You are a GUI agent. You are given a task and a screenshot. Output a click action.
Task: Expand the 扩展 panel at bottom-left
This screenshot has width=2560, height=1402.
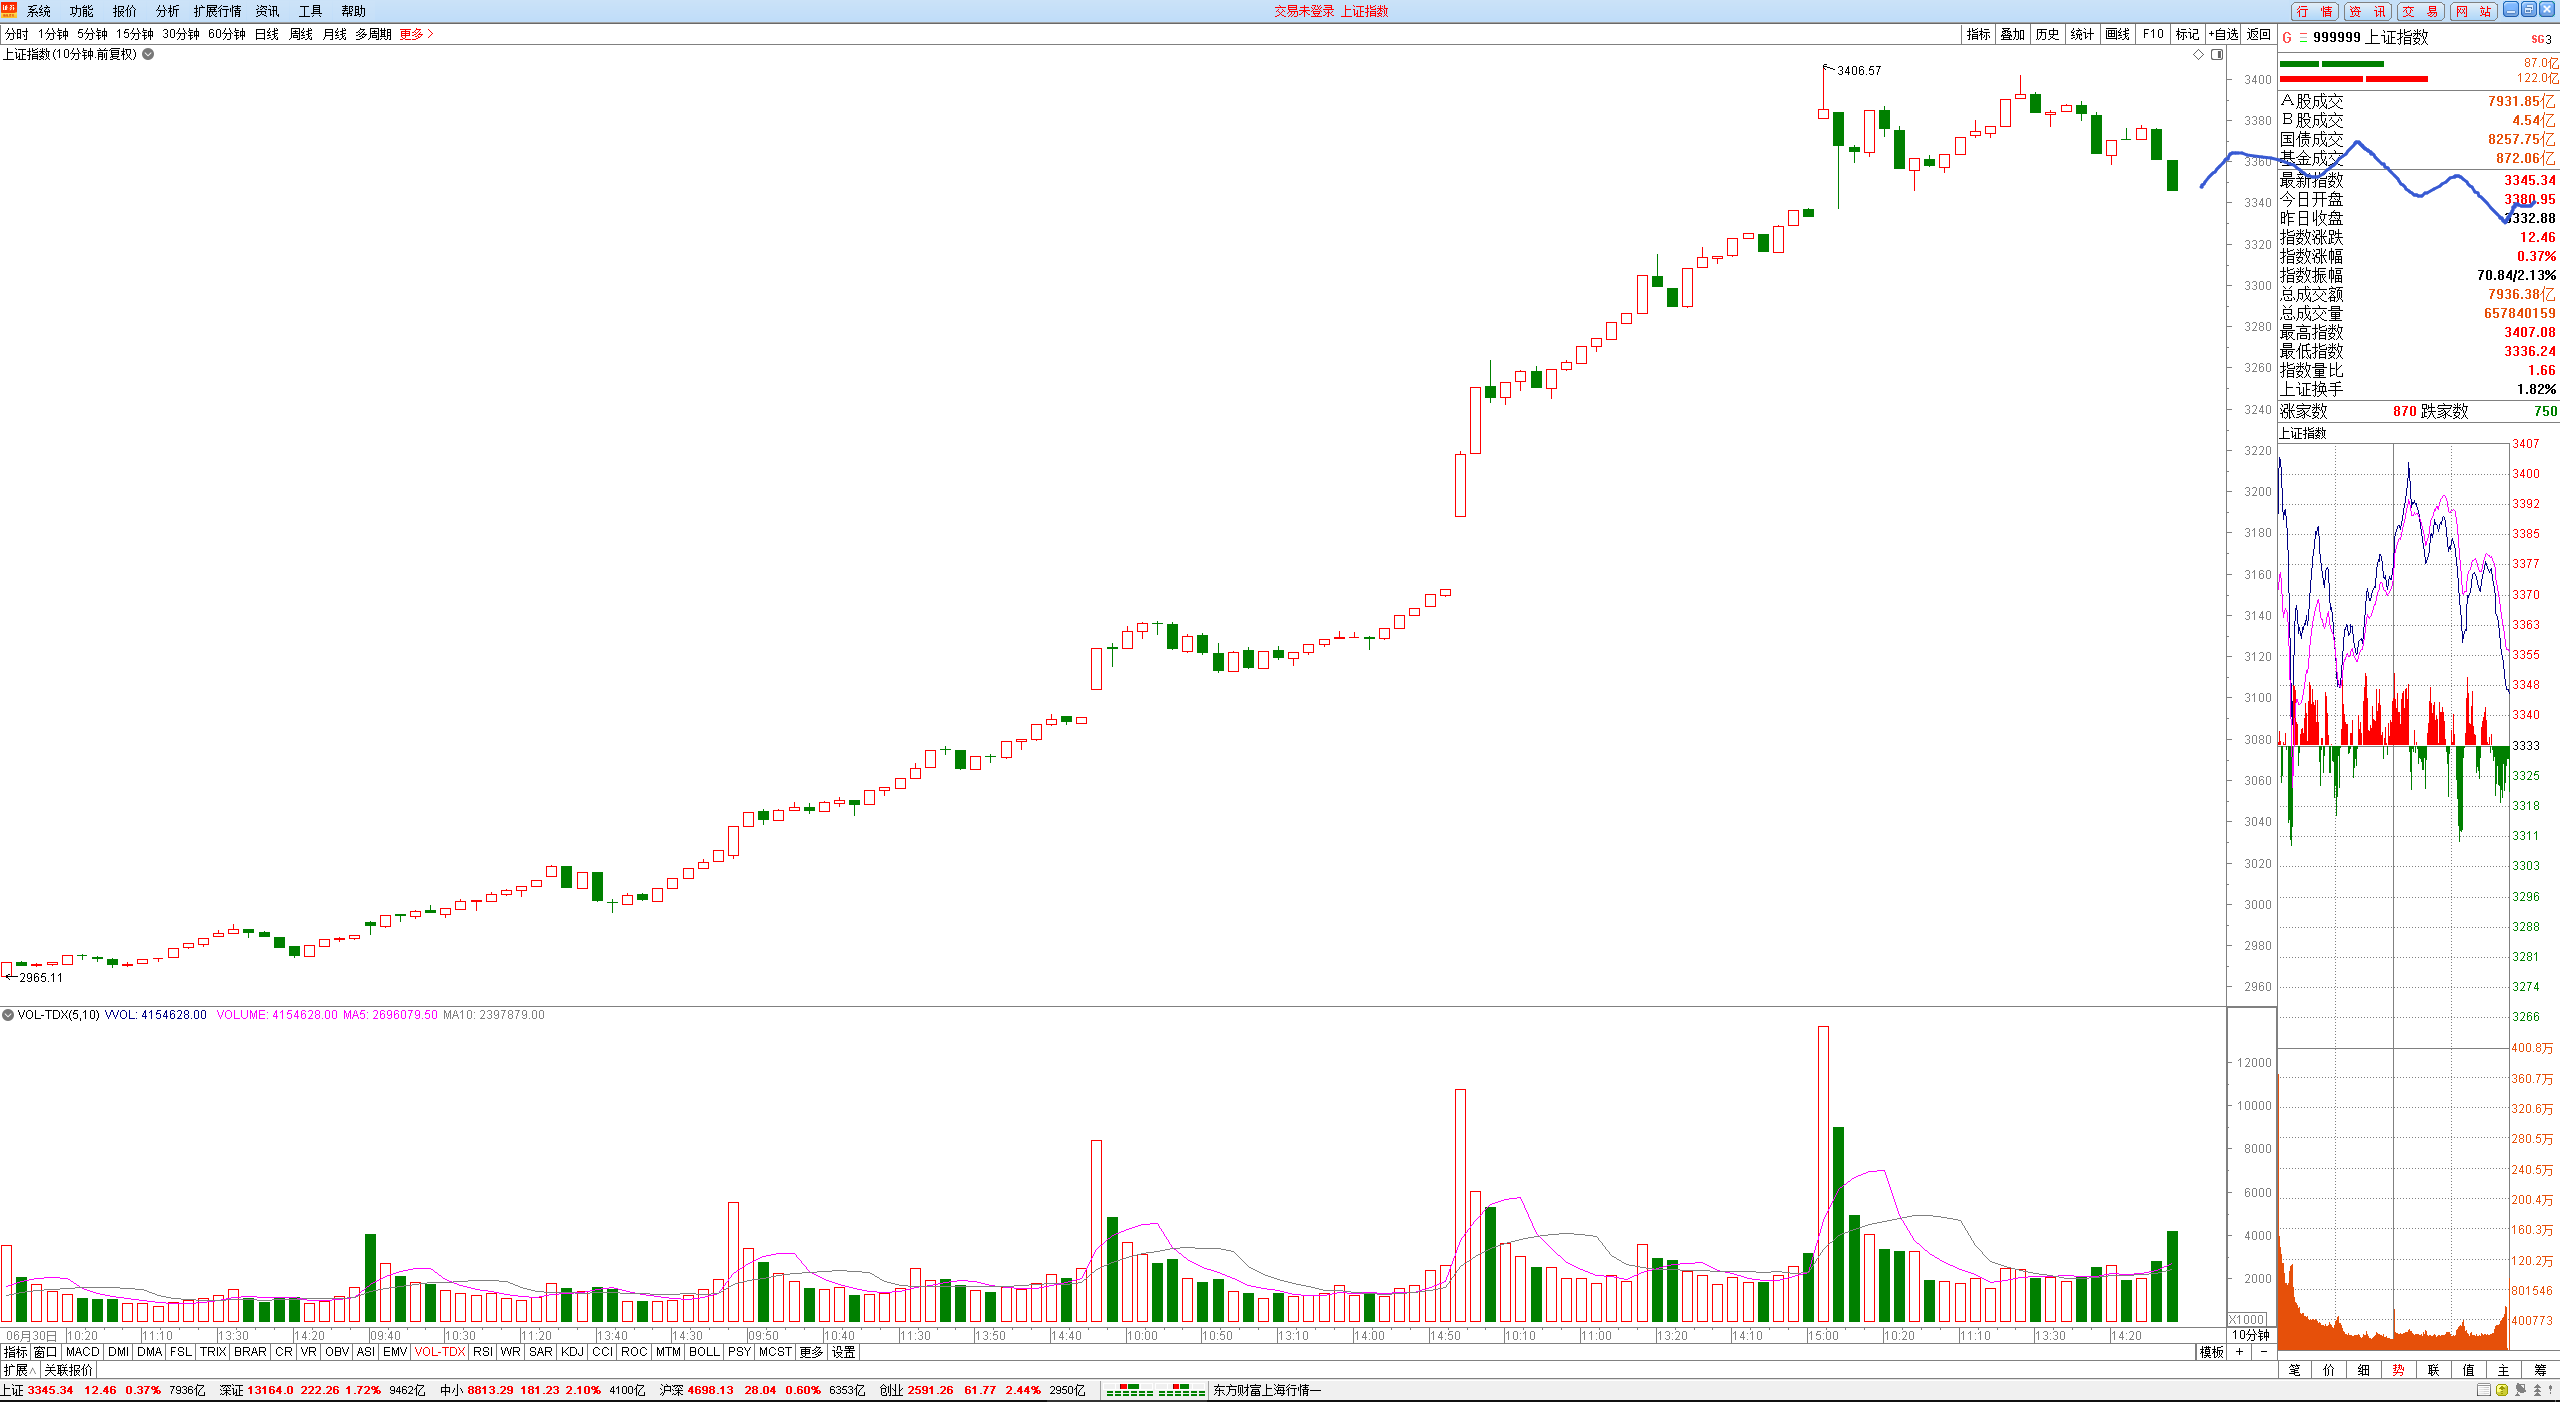tap(18, 1370)
